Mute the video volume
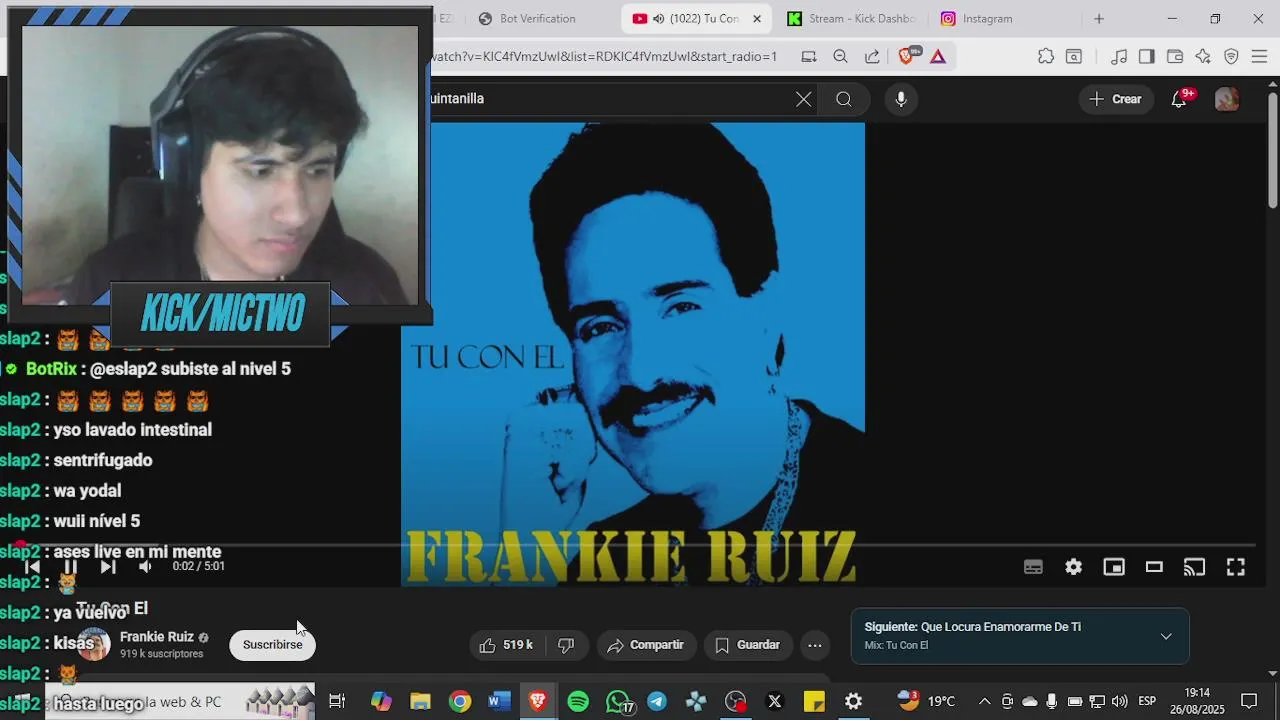The image size is (1280, 720). (145, 567)
